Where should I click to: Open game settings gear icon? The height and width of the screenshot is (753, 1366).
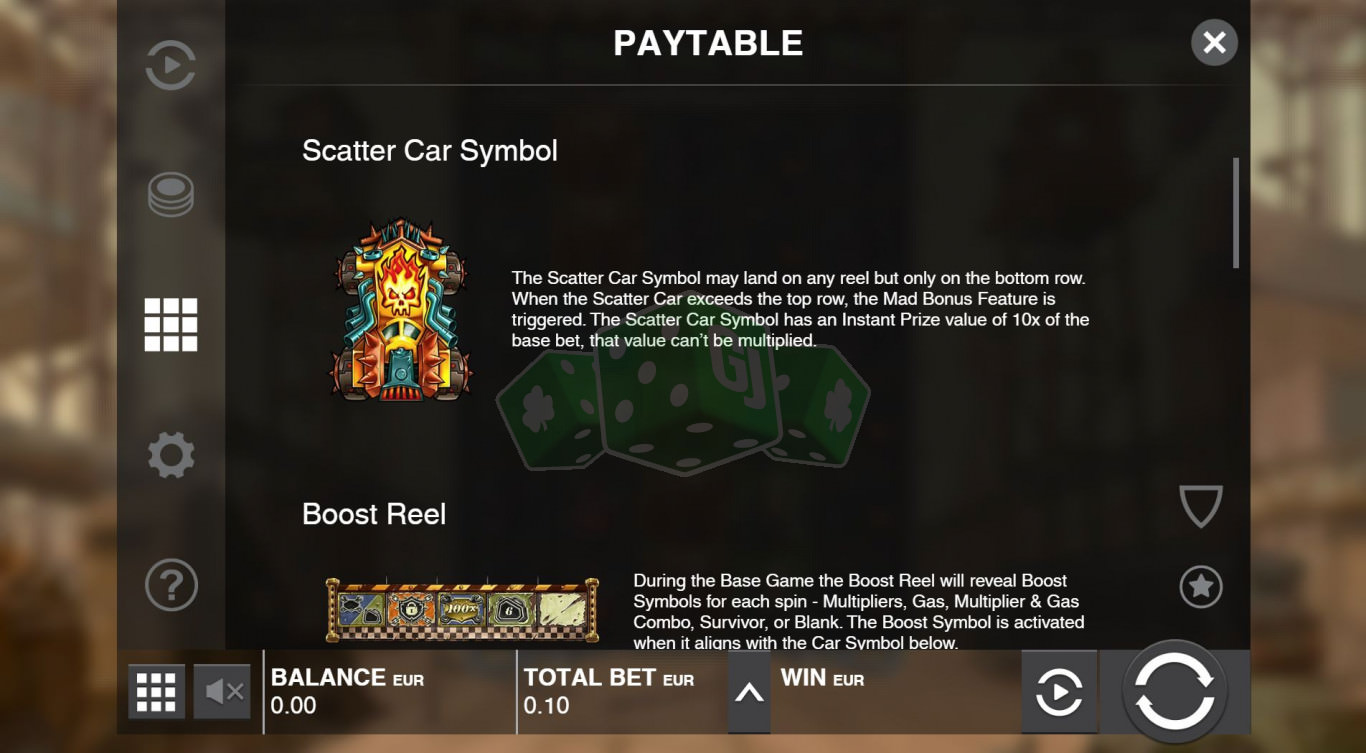pyautogui.click(x=171, y=456)
